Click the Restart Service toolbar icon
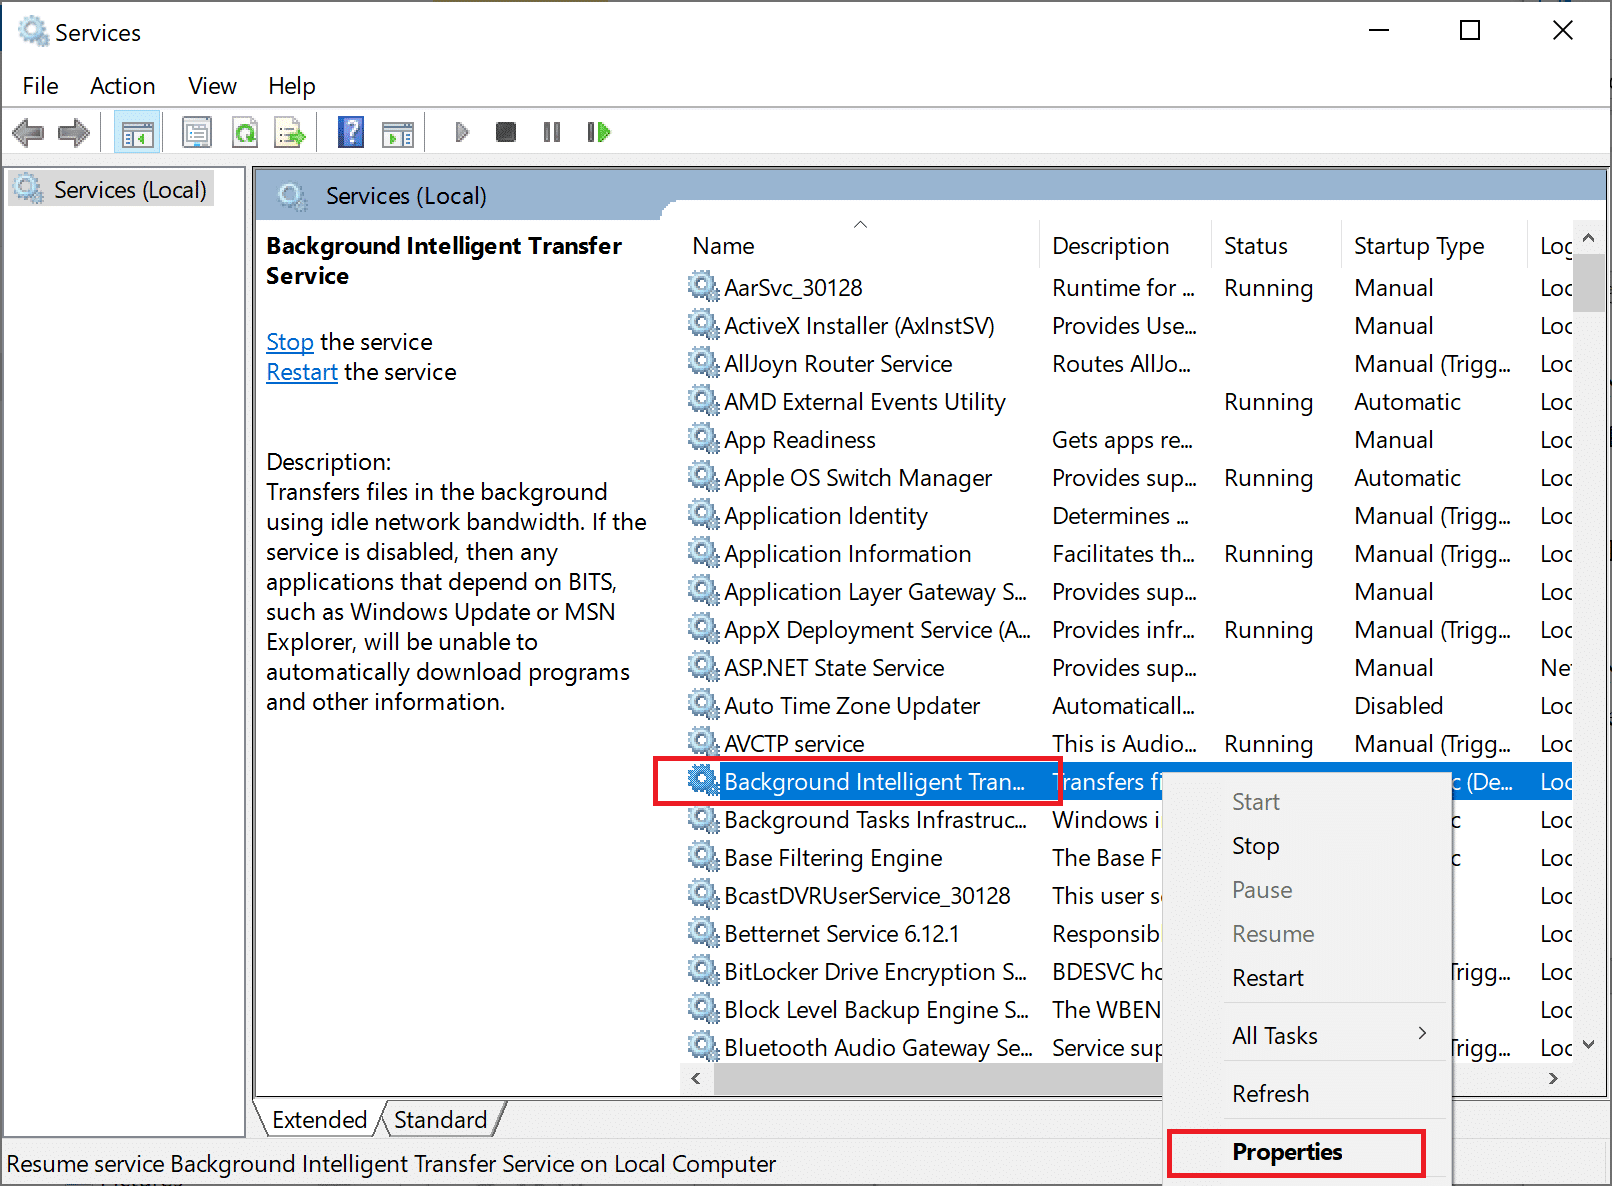This screenshot has width=1612, height=1186. pyautogui.click(x=598, y=132)
